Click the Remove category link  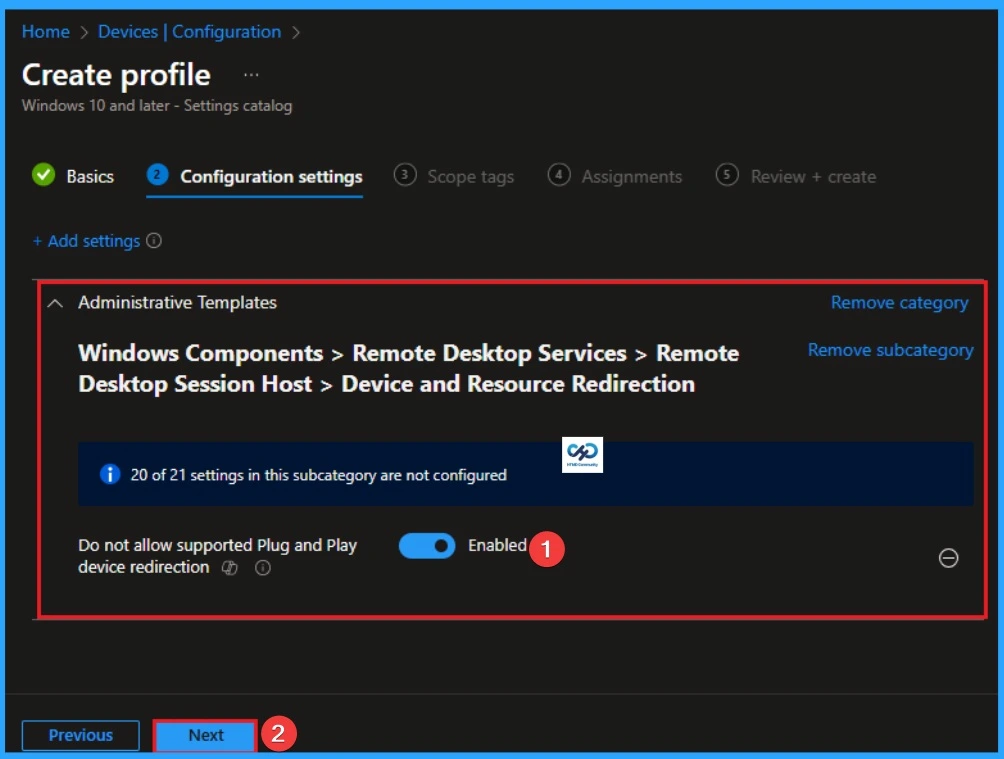click(898, 302)
